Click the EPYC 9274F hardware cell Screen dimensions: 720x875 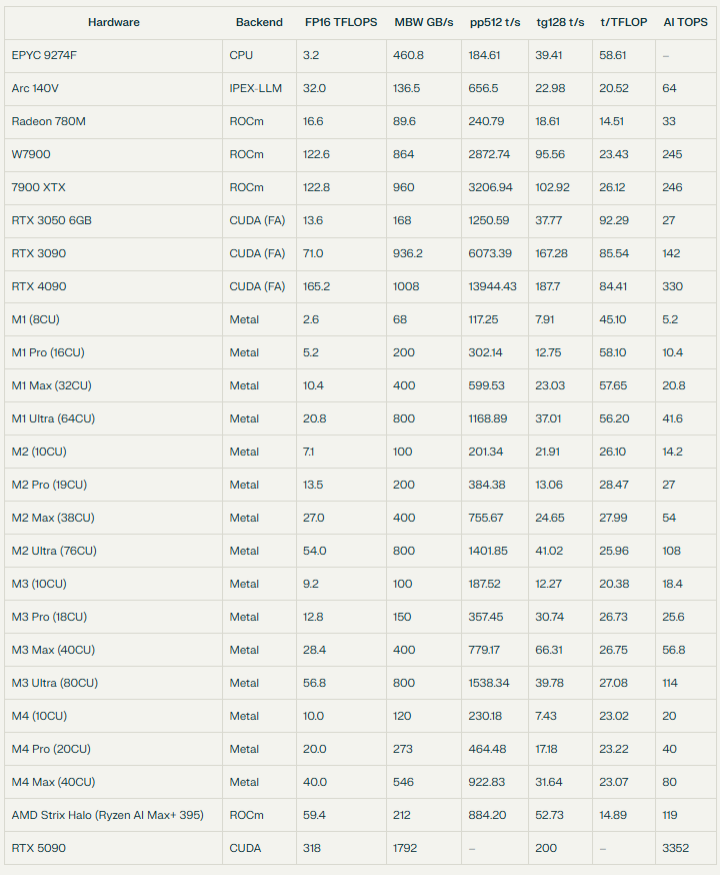coord(44,56)
